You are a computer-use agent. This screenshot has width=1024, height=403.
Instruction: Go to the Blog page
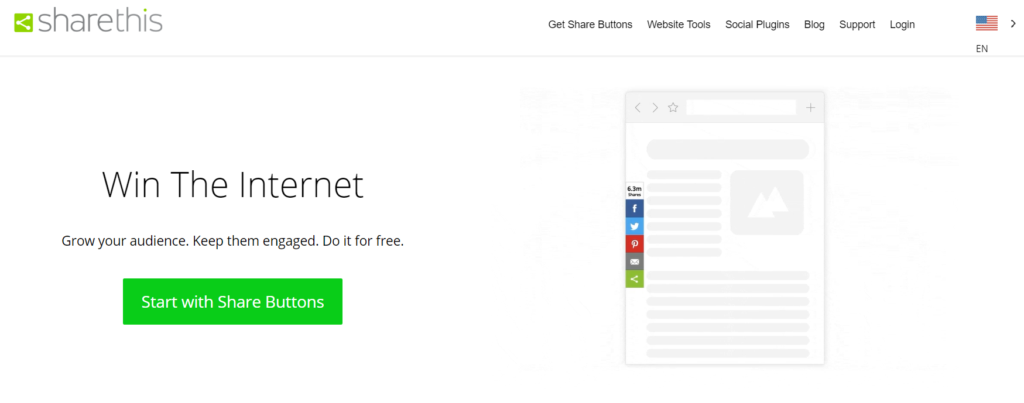(814, 25)
